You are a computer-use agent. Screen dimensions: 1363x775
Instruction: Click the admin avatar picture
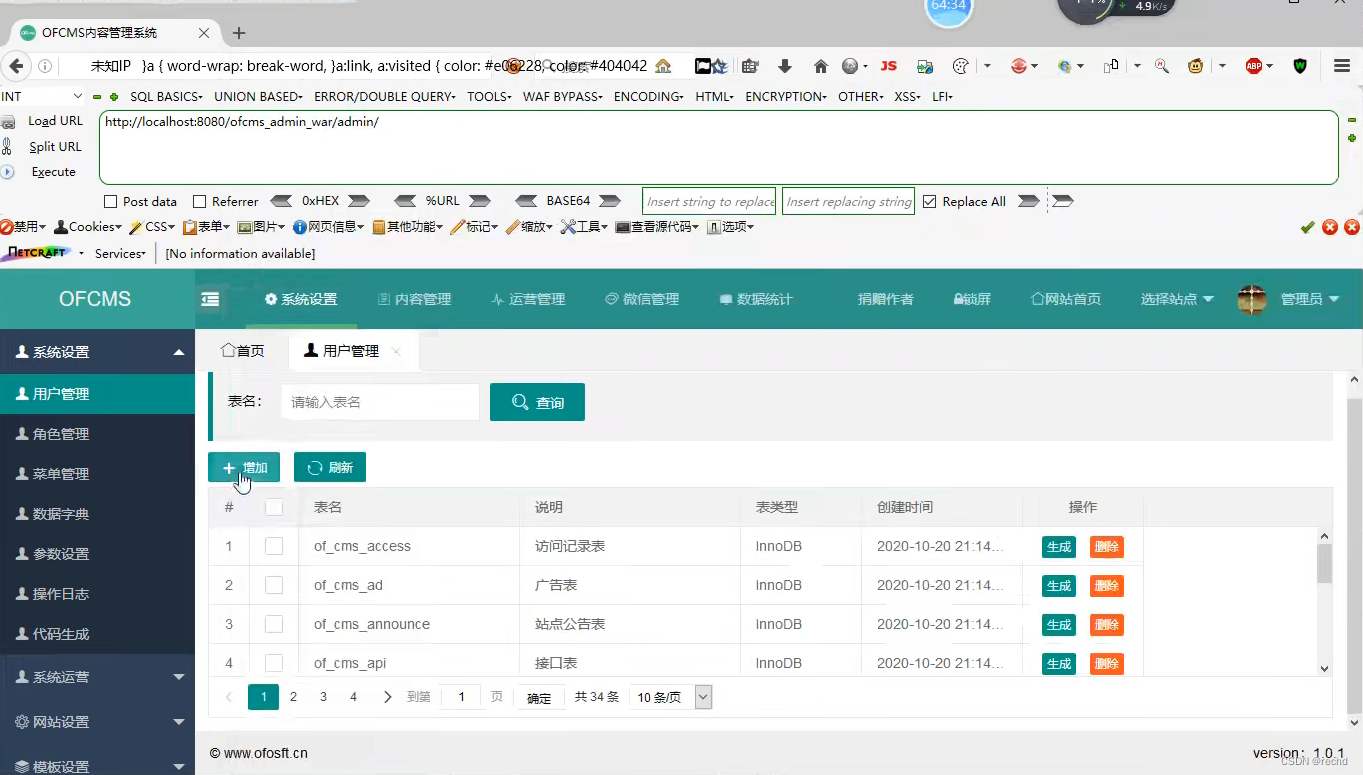click(x=1252, y=299)
